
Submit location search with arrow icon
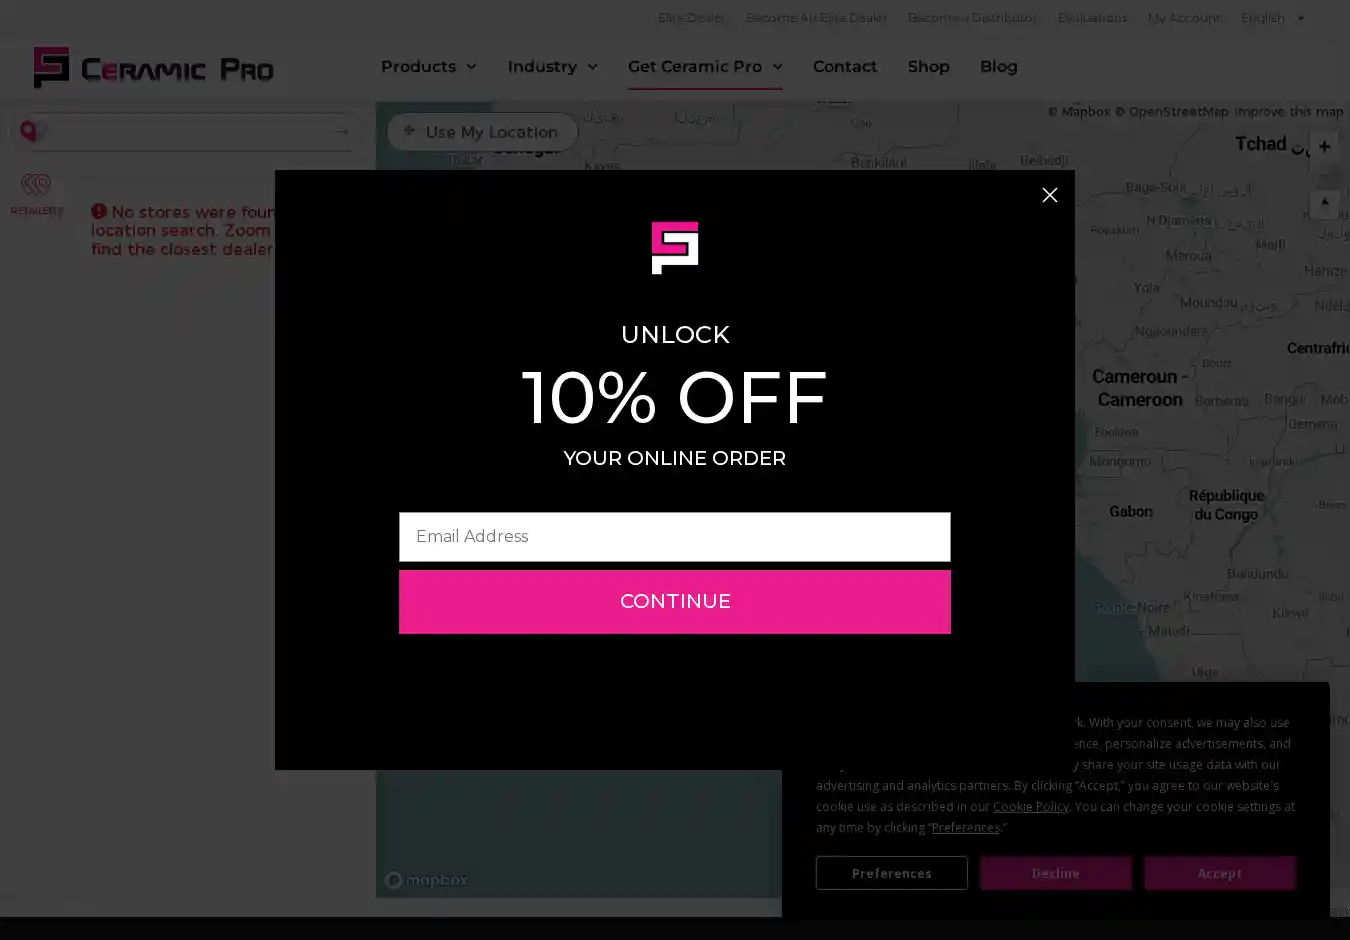coord(342,132)
